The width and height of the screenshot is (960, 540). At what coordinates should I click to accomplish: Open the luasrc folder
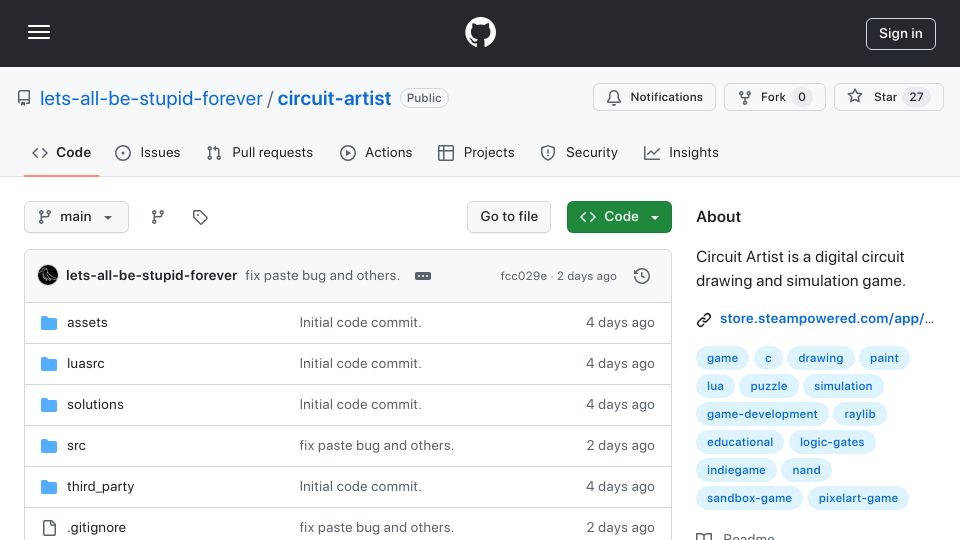pos(86,364)
